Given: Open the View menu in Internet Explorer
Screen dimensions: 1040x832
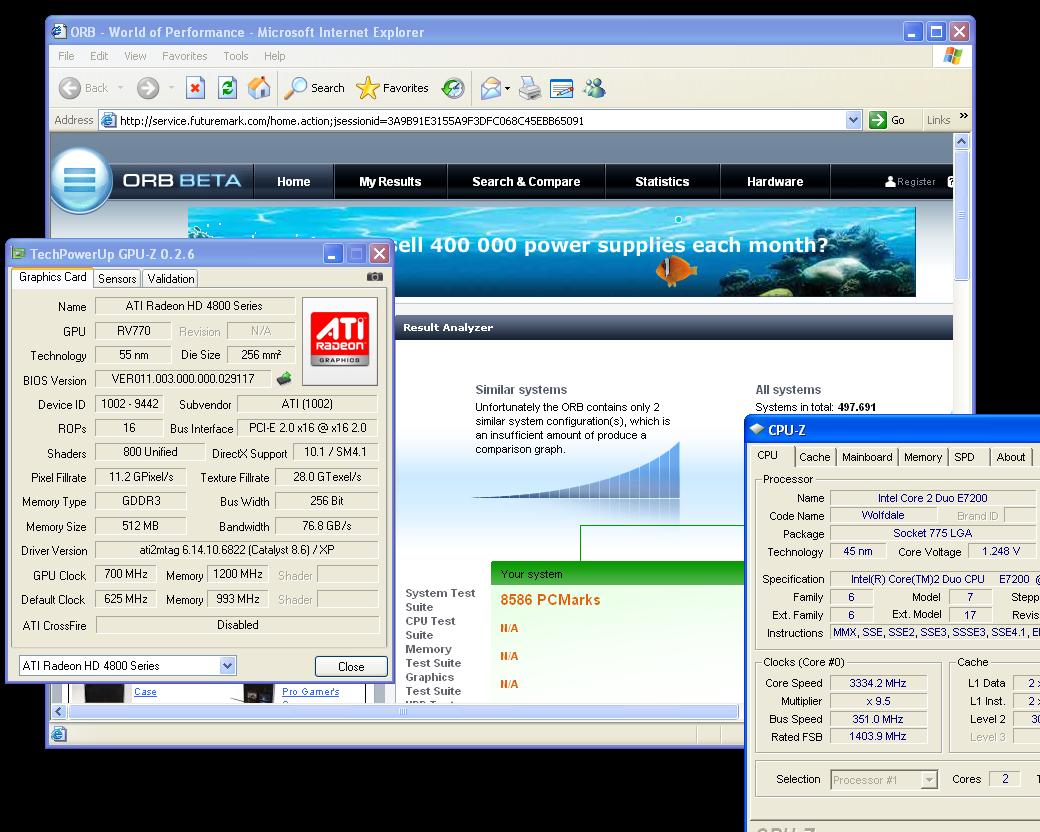Looking at the screenshot, I should click(x=135, y=56).
